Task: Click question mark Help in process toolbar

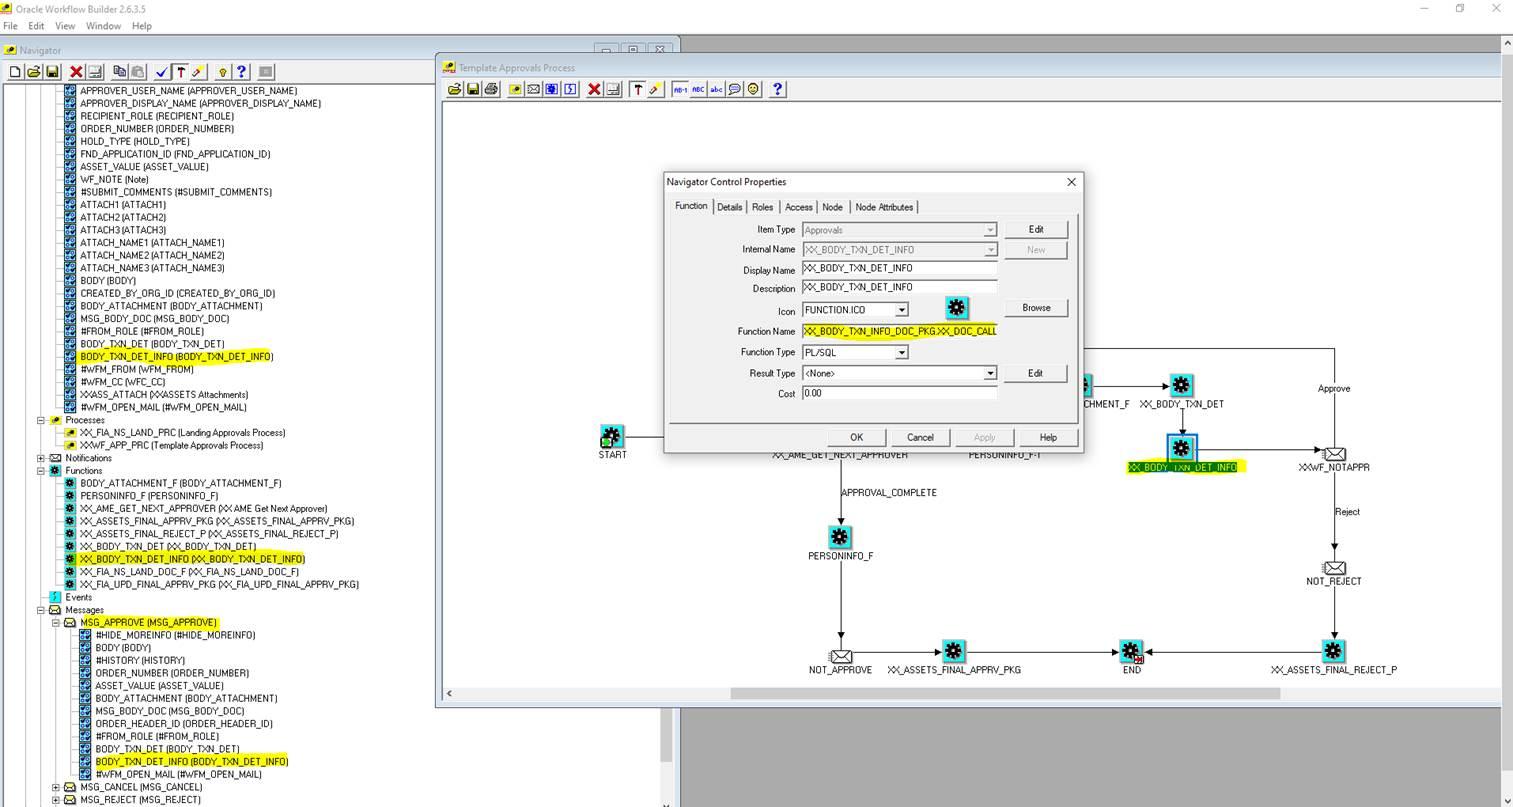Action: click(777, 89)
